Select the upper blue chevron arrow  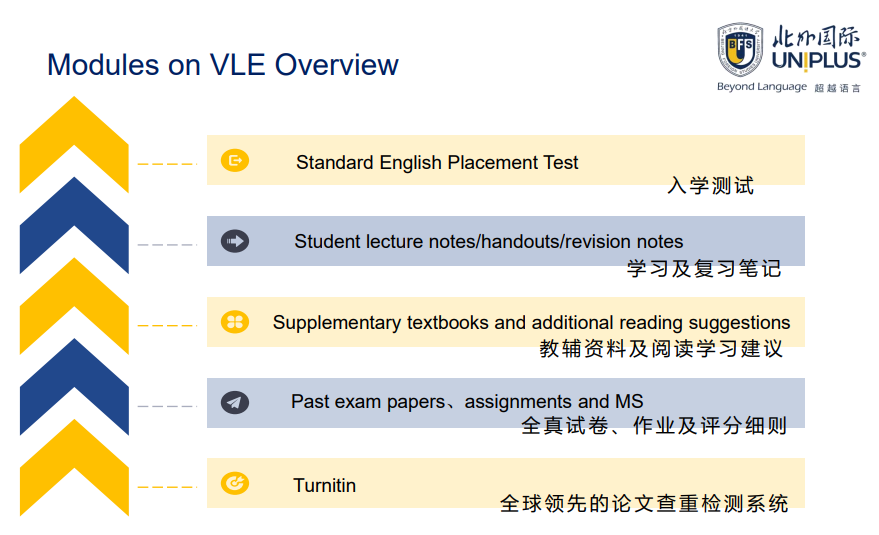coord(74,225)
